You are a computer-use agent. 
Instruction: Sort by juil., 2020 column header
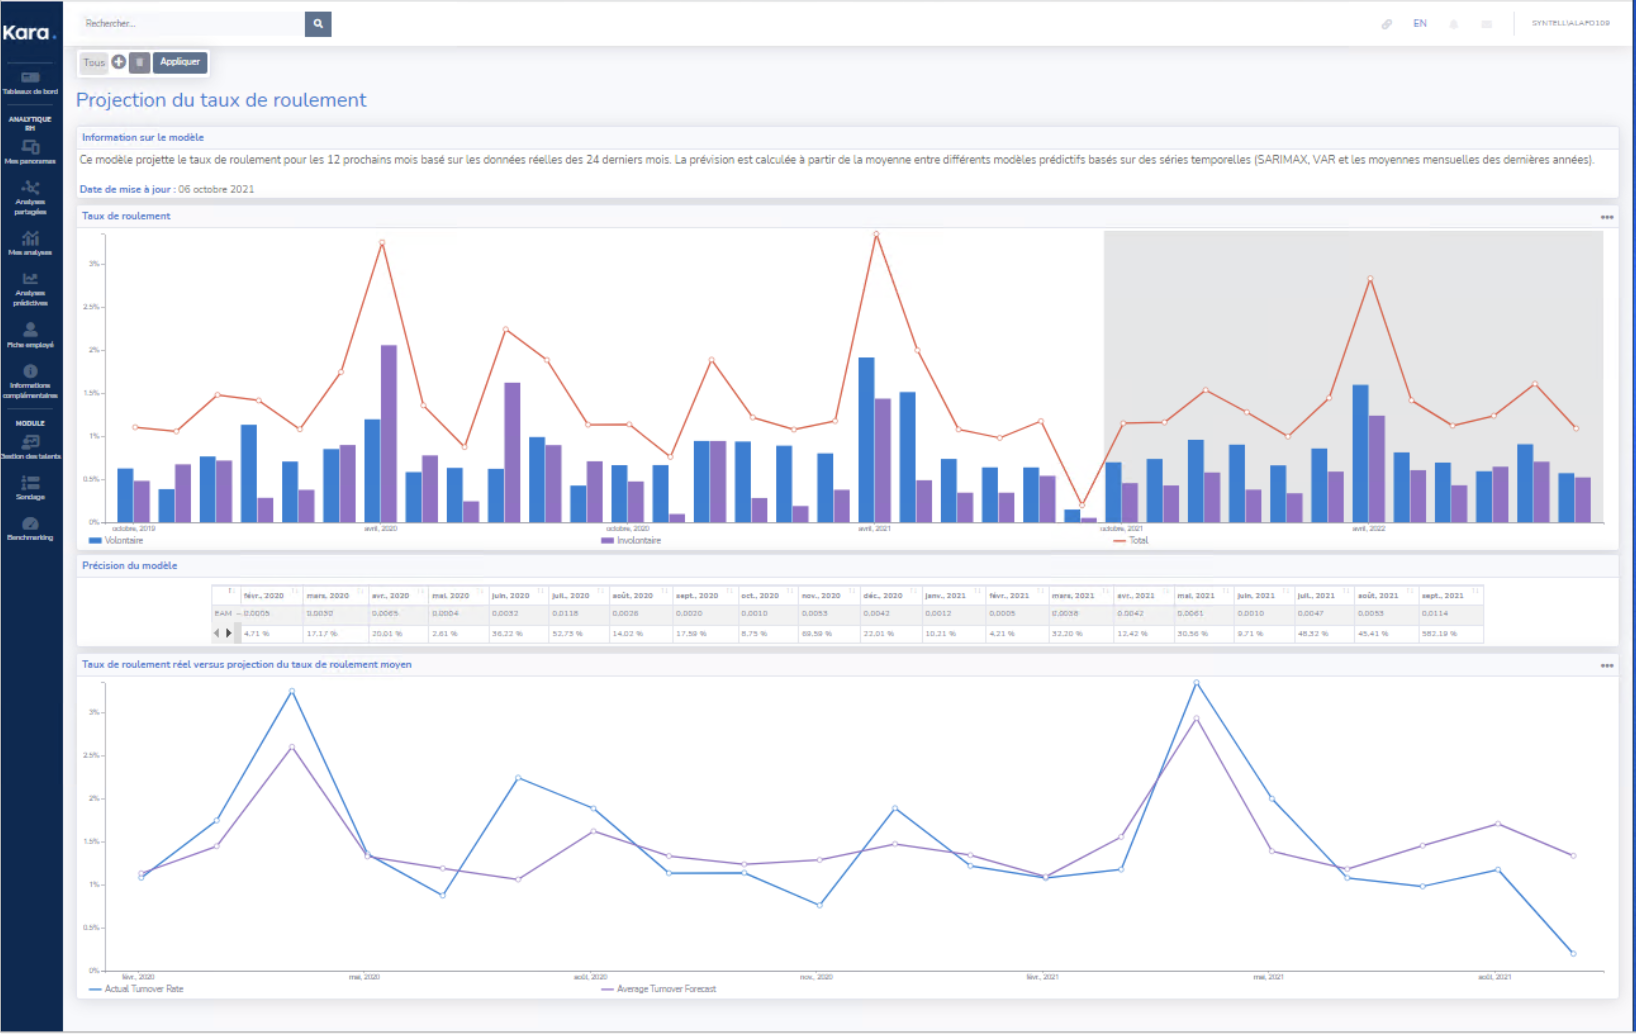579,595
